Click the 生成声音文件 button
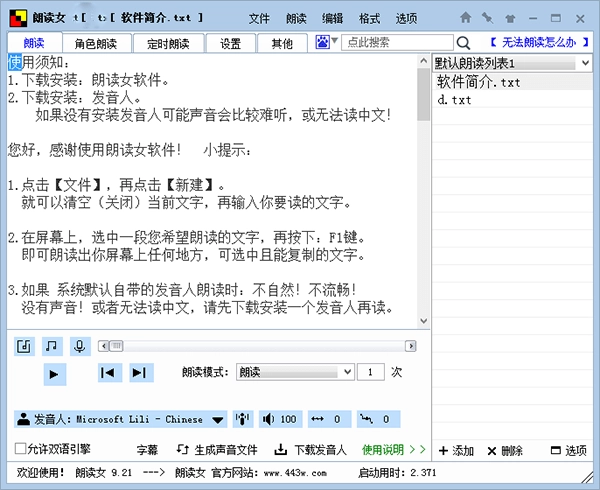 216,450
